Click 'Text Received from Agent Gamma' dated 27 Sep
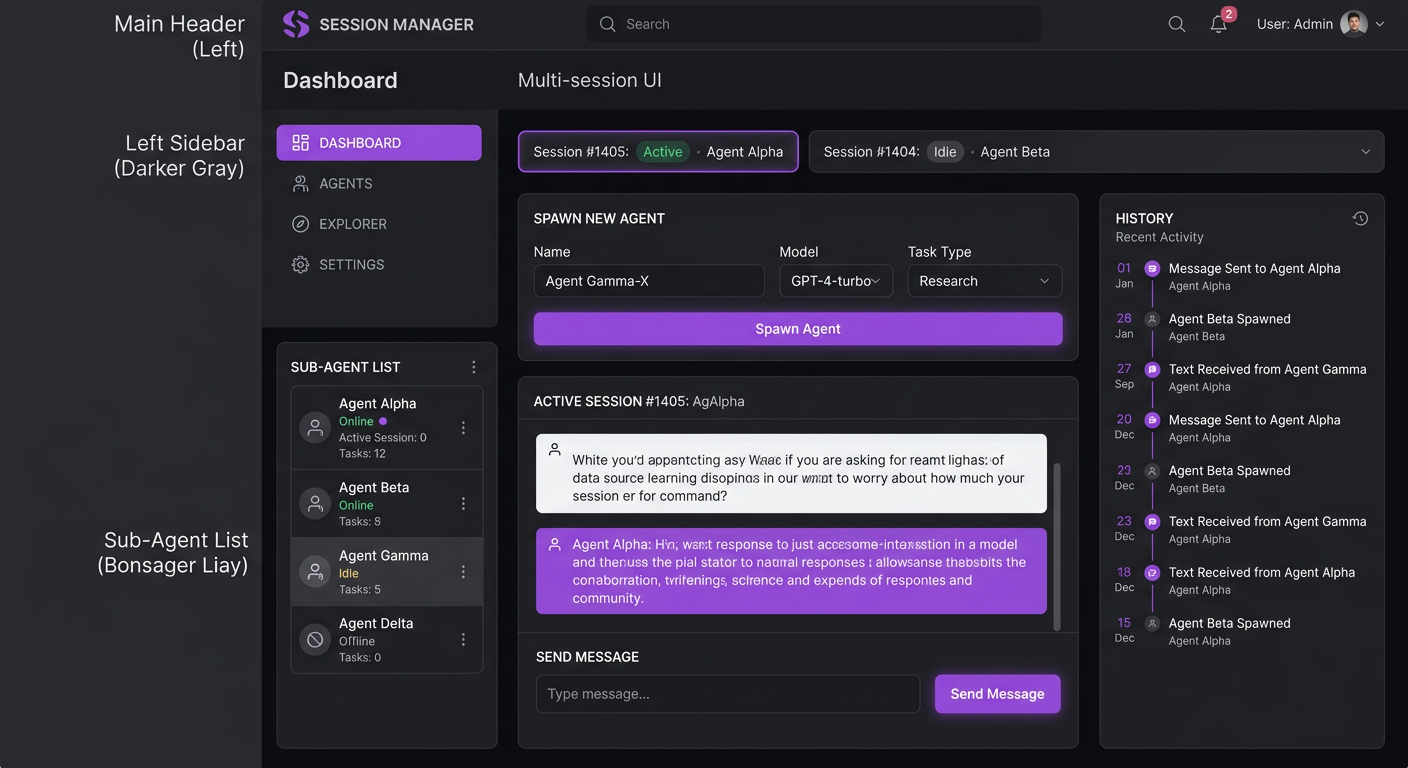This screenshot has width=1408, height=768. pos(1267,369)
